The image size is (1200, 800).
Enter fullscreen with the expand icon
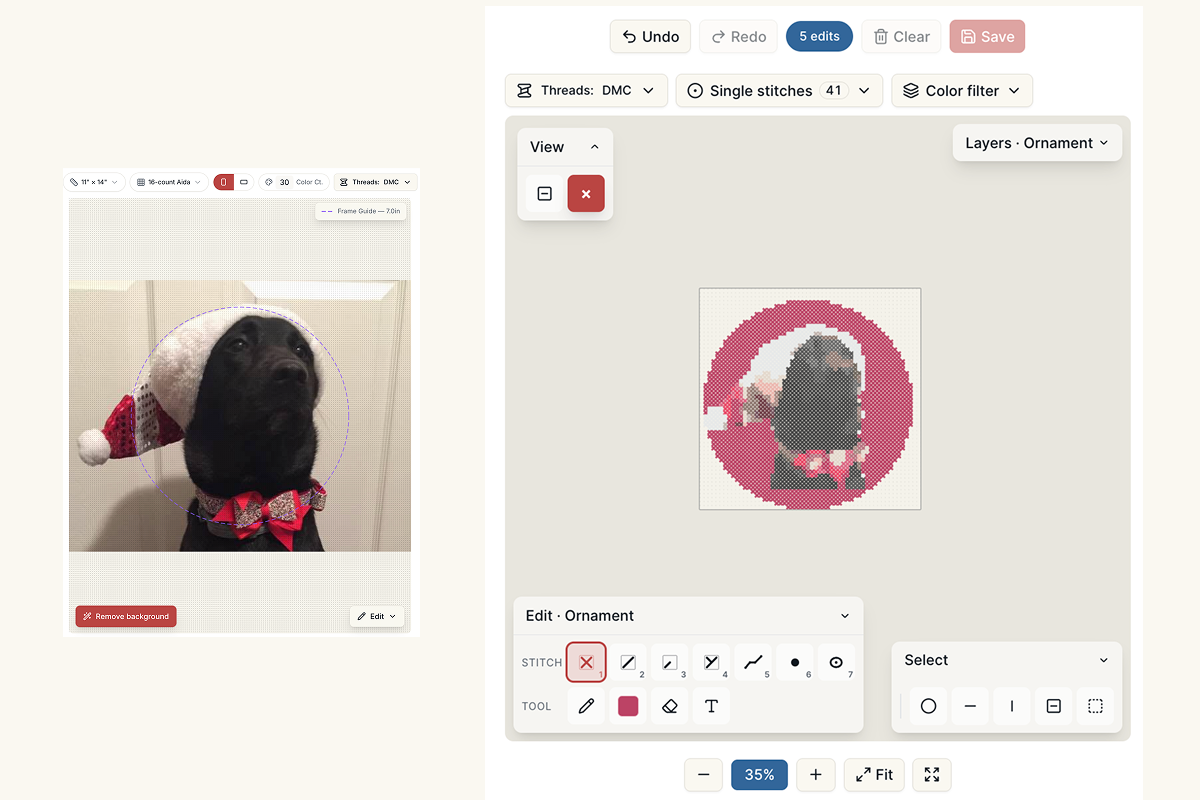[932, 775]
